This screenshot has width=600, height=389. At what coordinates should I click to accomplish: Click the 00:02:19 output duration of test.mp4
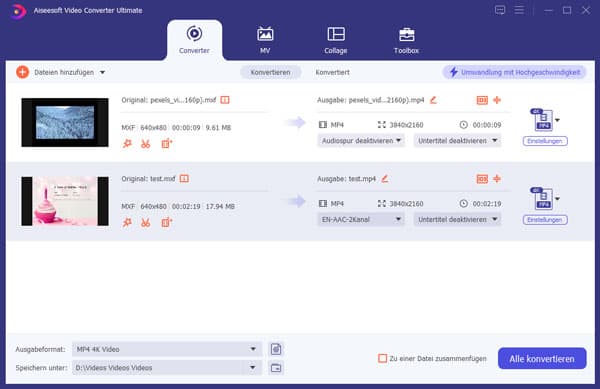[x=487, y=204]
